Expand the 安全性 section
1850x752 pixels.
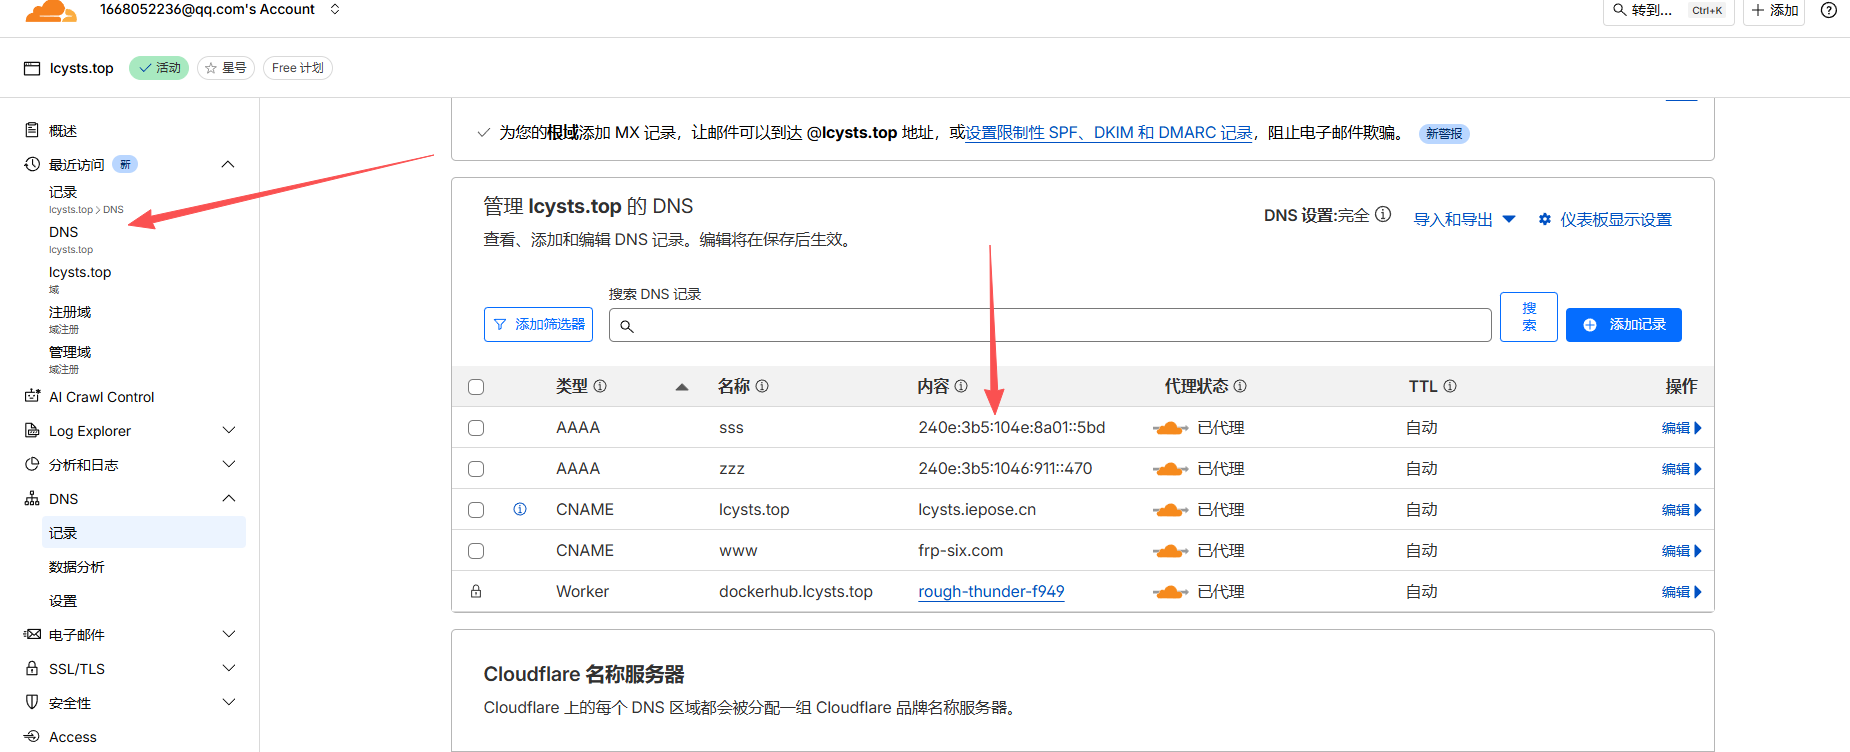[x=228, y=702]
